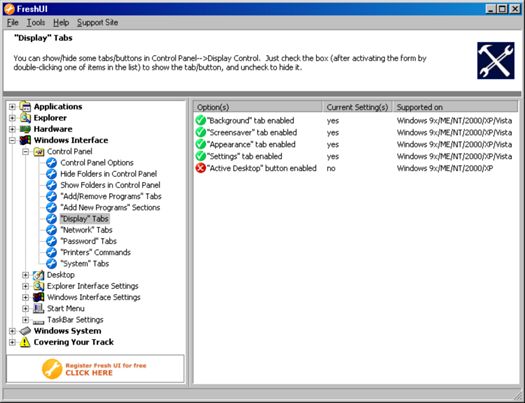The width and height of the screenshot is (525, 403).
Task: Click the wrench icon next to "System" Tabs
Action: pyautogui.click(x=51, y=263)
